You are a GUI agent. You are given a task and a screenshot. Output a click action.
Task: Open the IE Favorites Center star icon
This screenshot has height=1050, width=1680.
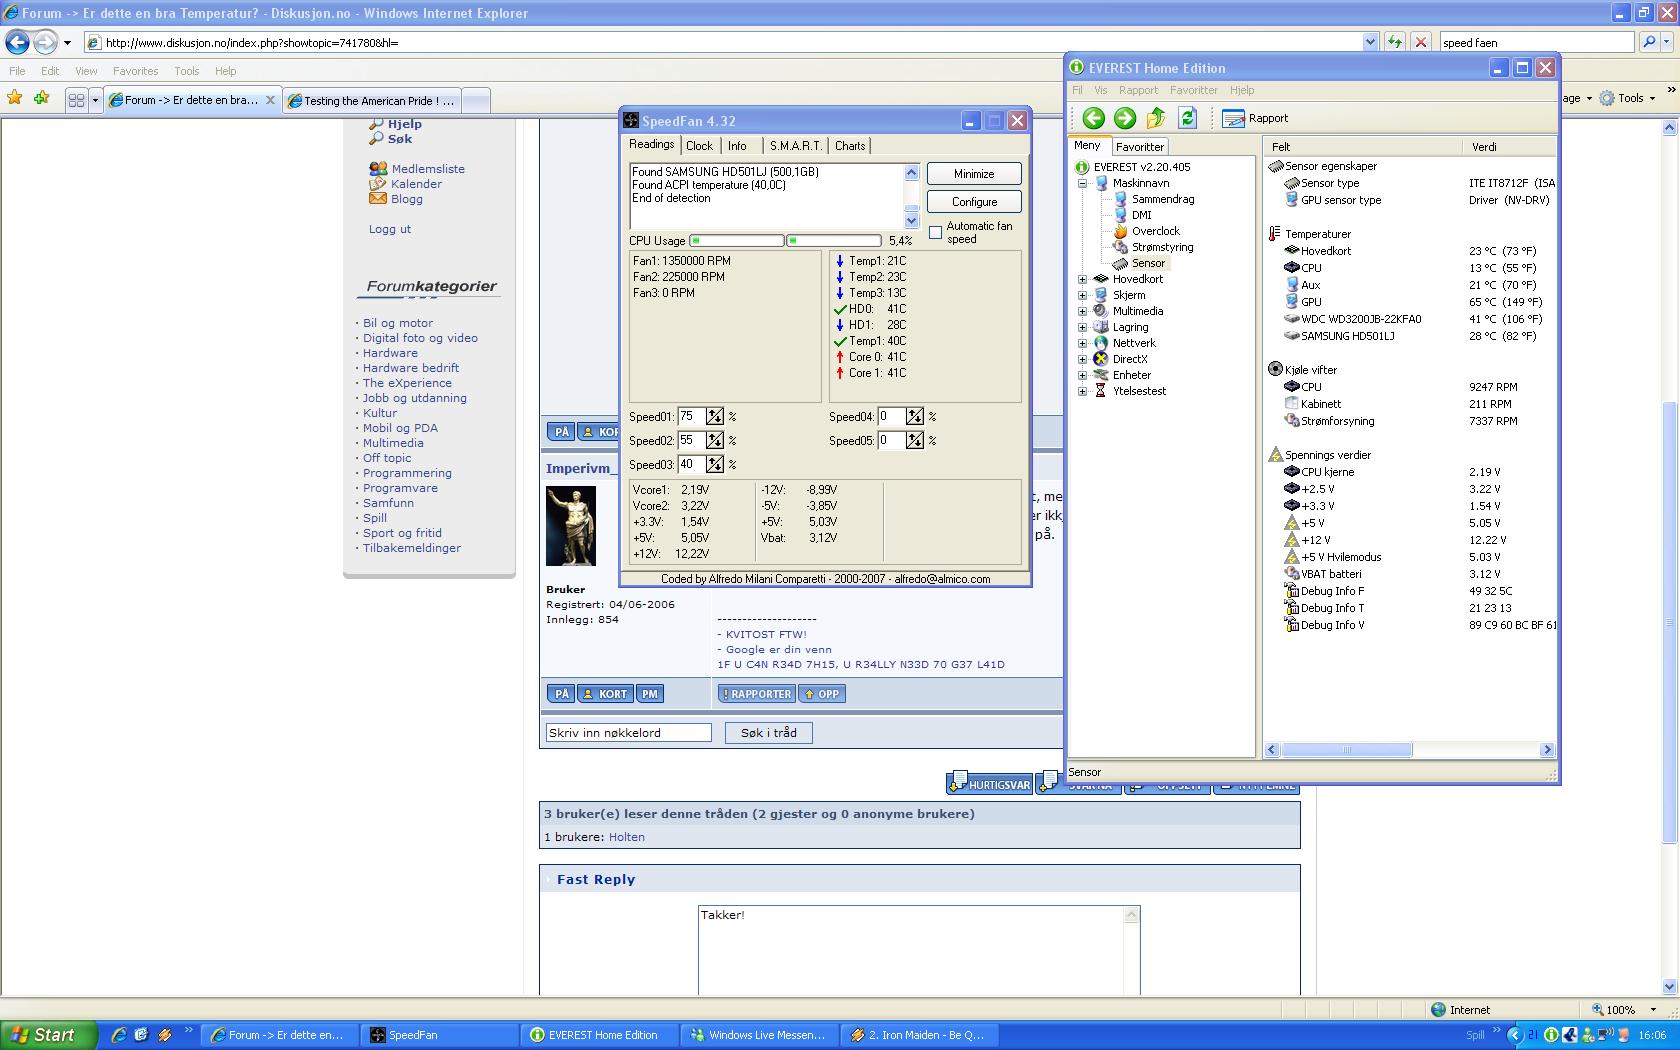point(14,98)
